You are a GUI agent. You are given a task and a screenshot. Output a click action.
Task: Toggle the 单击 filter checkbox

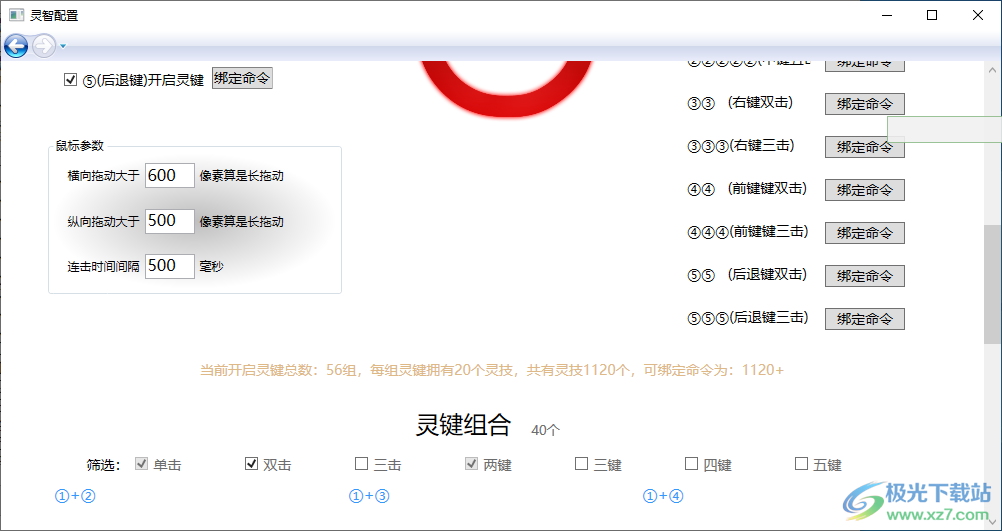pyautogui.click(x=141, y=464)
